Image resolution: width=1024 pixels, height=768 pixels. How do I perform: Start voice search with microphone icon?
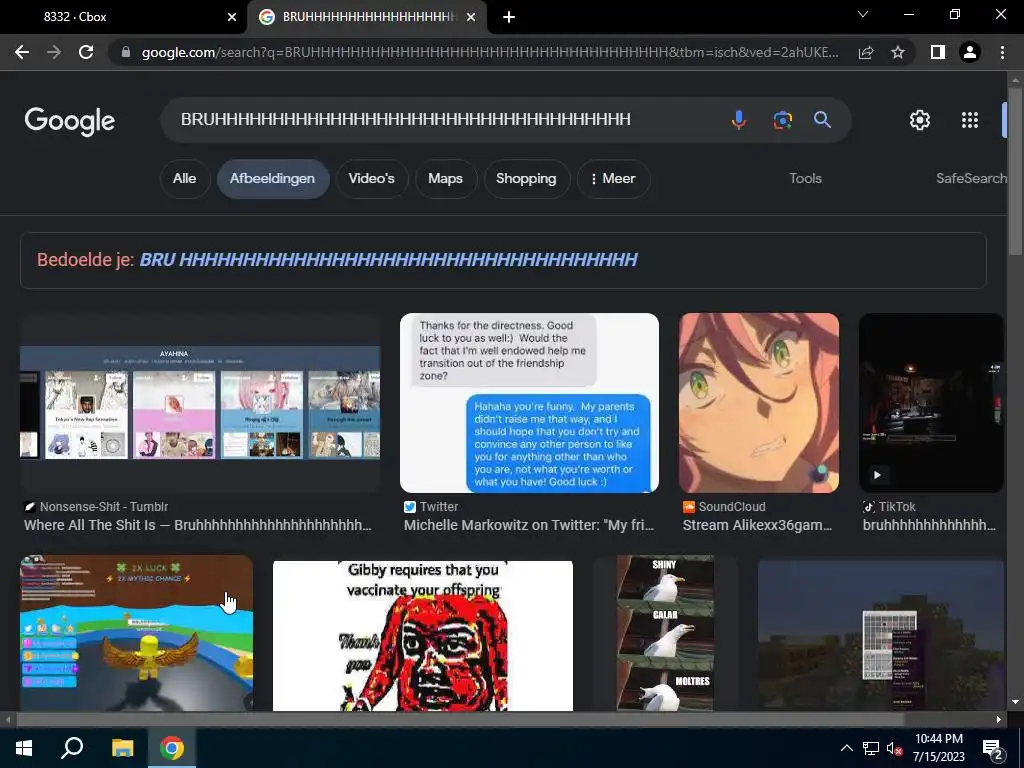[739, 120]
